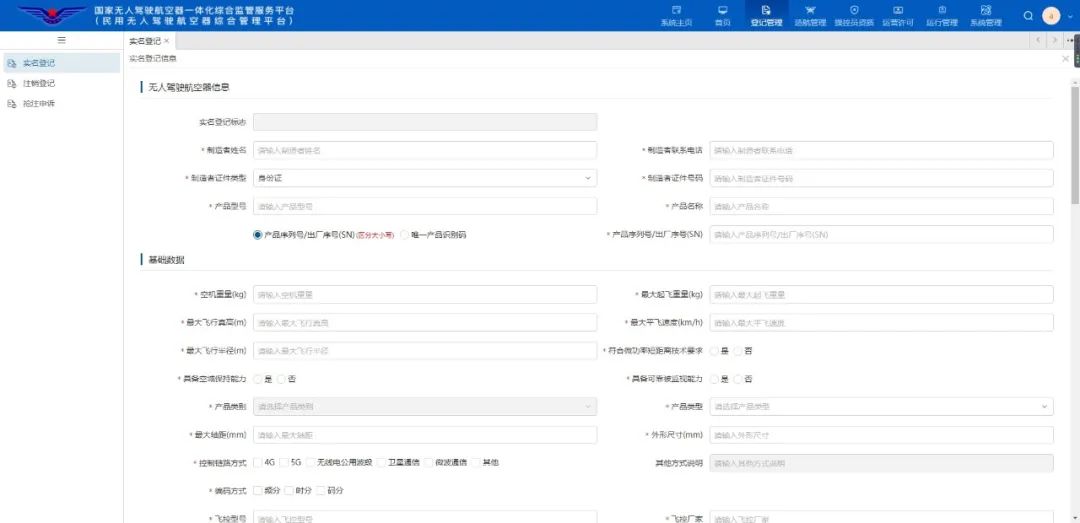Close the 实名登记 tab with its X
The width and height of the screenshot is (1080, 523).
(x=166, y=41)
